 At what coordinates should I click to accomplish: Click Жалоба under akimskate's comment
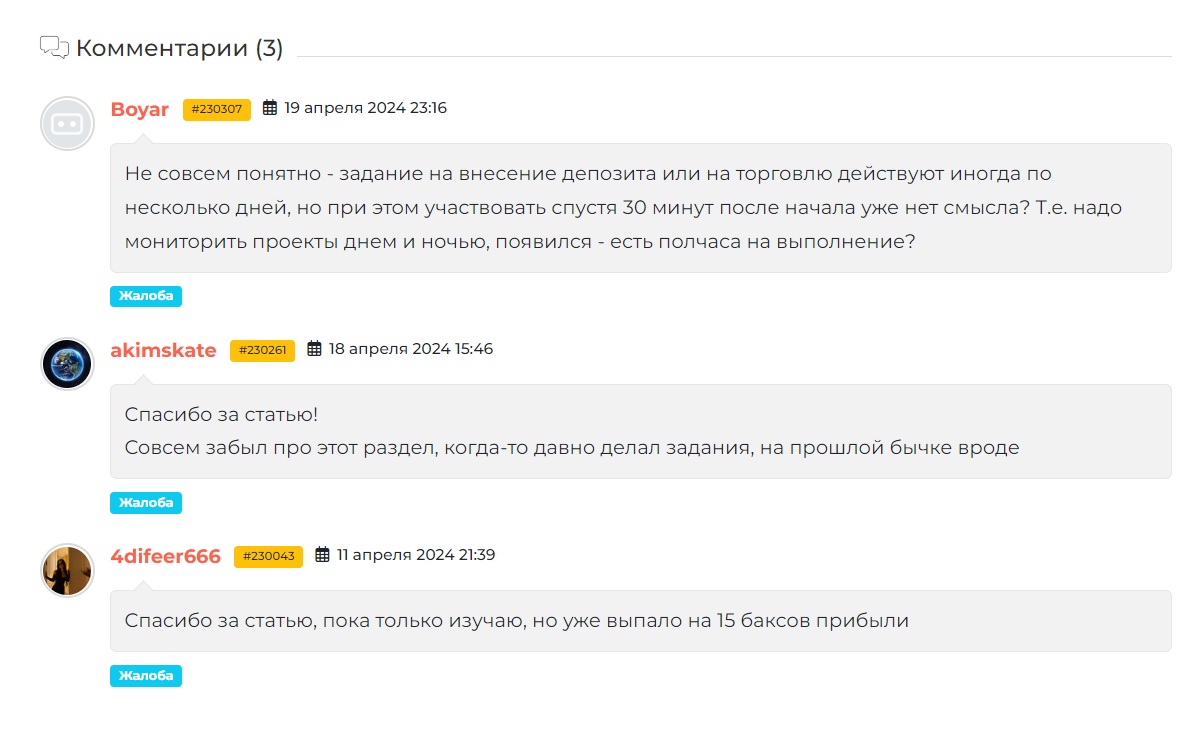145,502
